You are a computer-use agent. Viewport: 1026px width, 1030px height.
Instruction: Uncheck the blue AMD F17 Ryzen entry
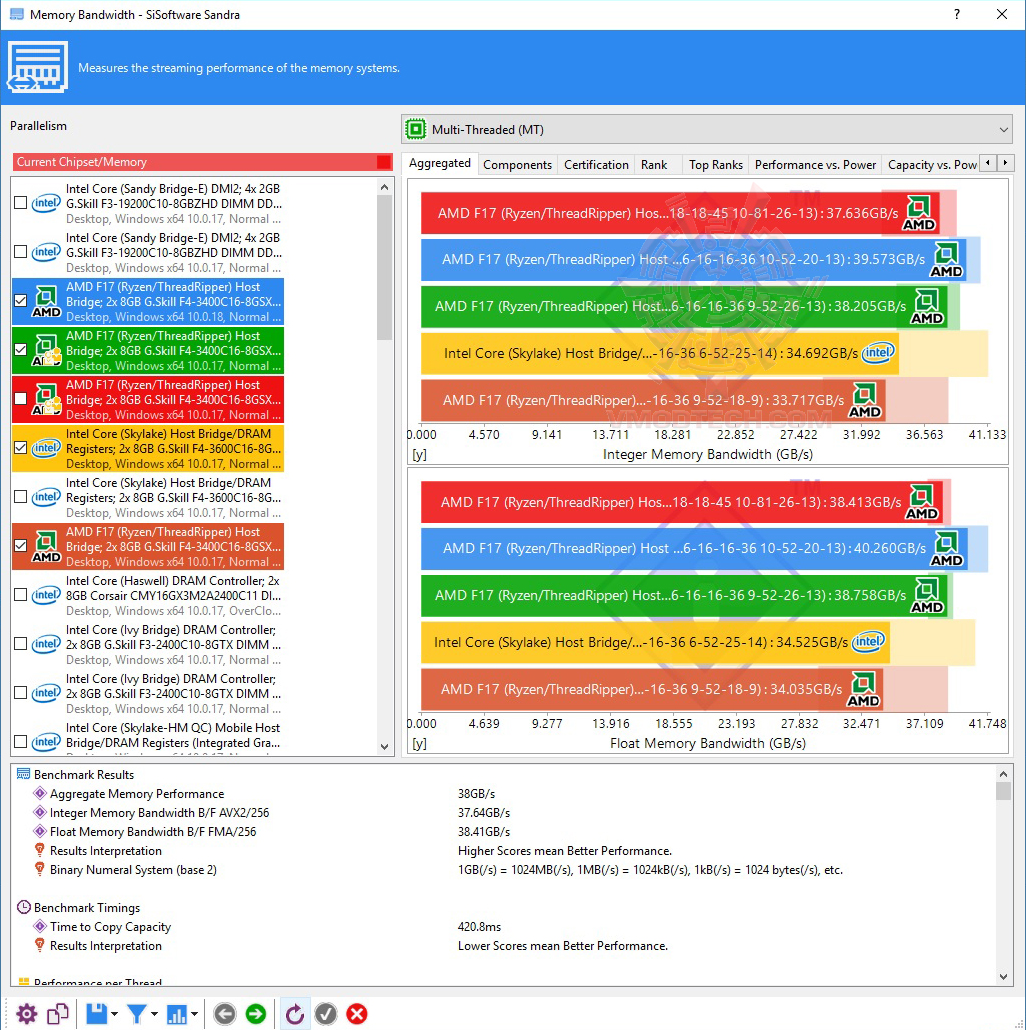[20, 301]
